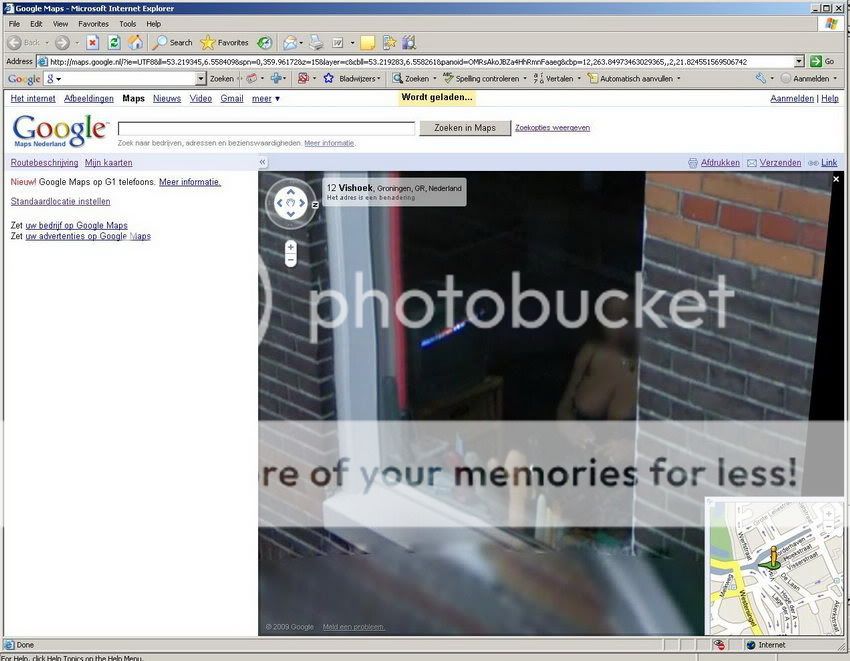This screenshot has width=850, height=661.
Task: Click the Spelling controleren toolbar button
Action: (481, 79)
